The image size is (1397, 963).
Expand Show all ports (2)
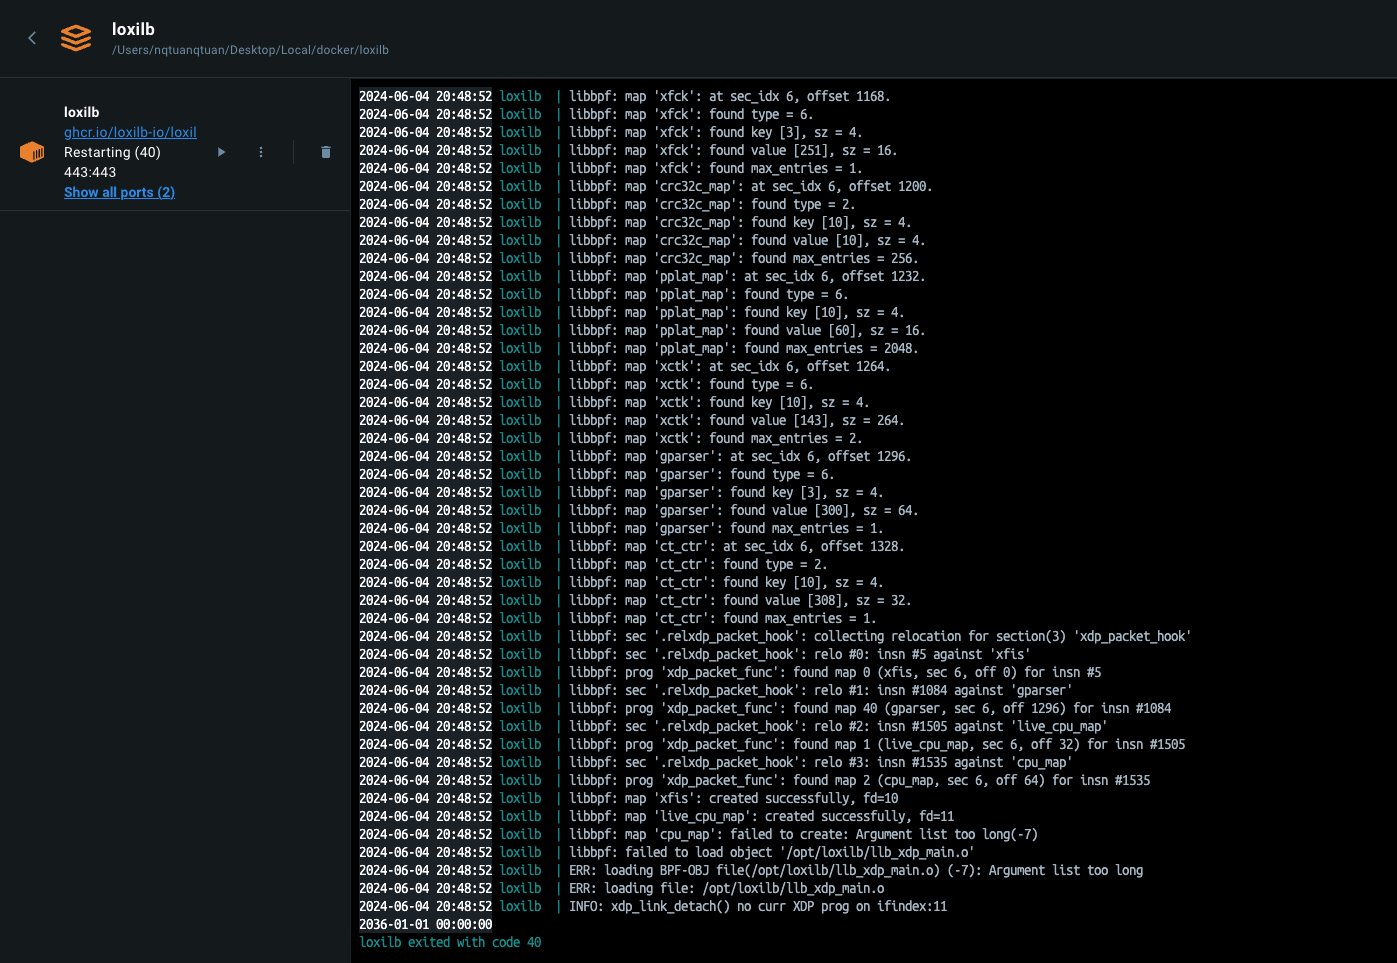coord(119,192)
